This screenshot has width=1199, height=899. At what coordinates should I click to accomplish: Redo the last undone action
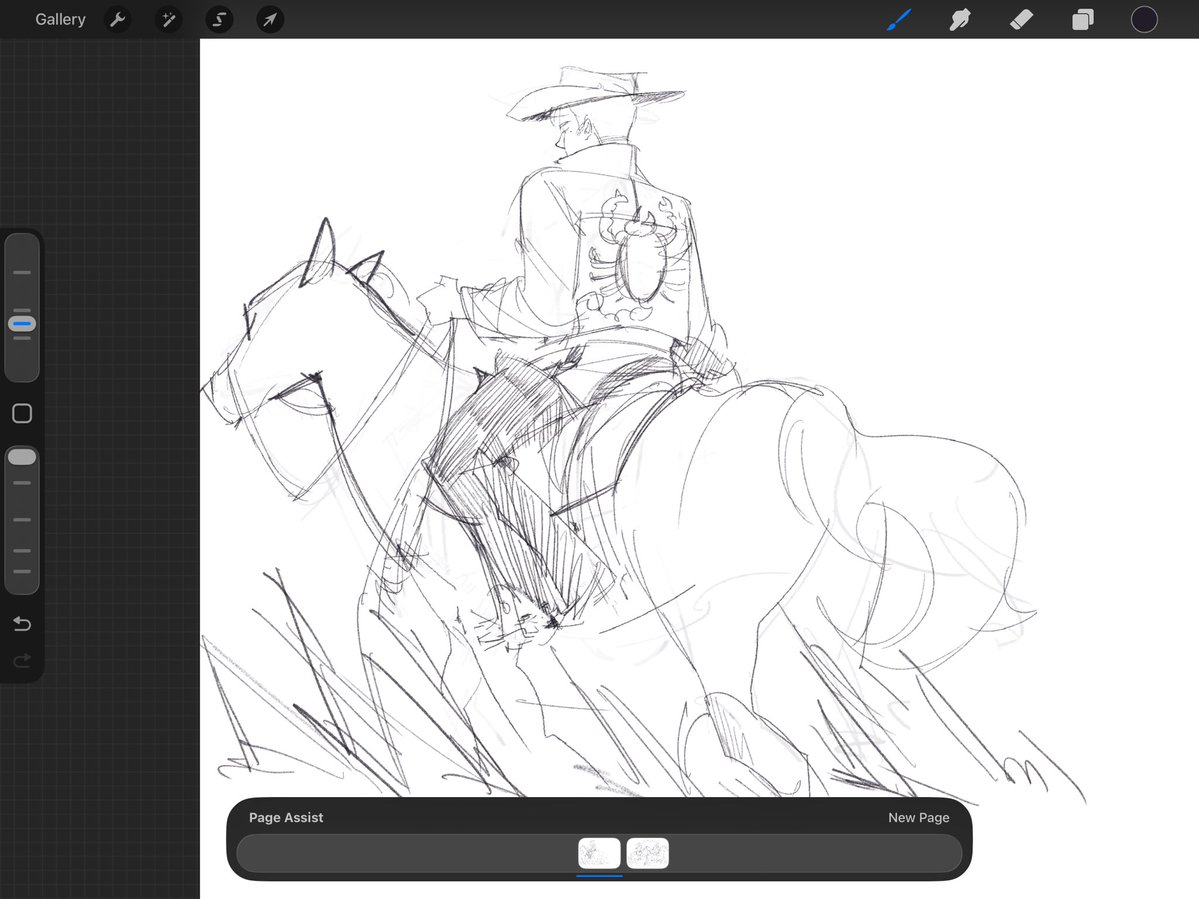[22, 660]
